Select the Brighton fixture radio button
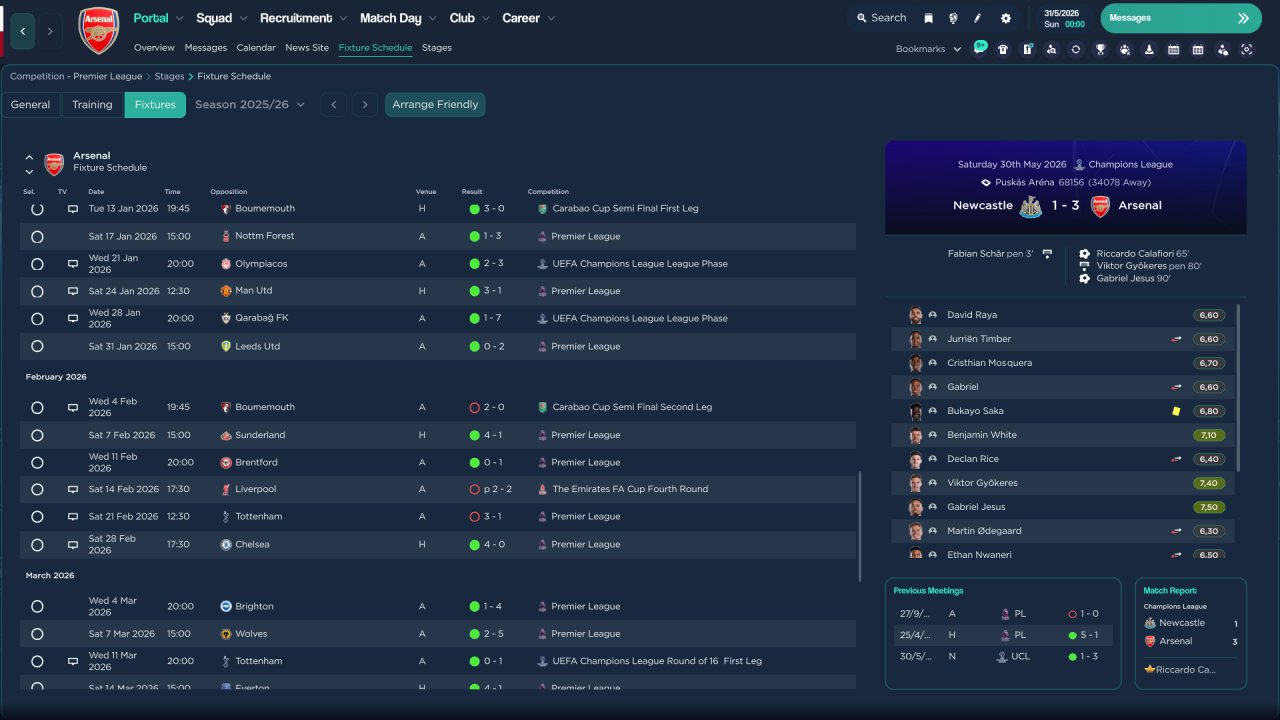 [x=37, y=606]
